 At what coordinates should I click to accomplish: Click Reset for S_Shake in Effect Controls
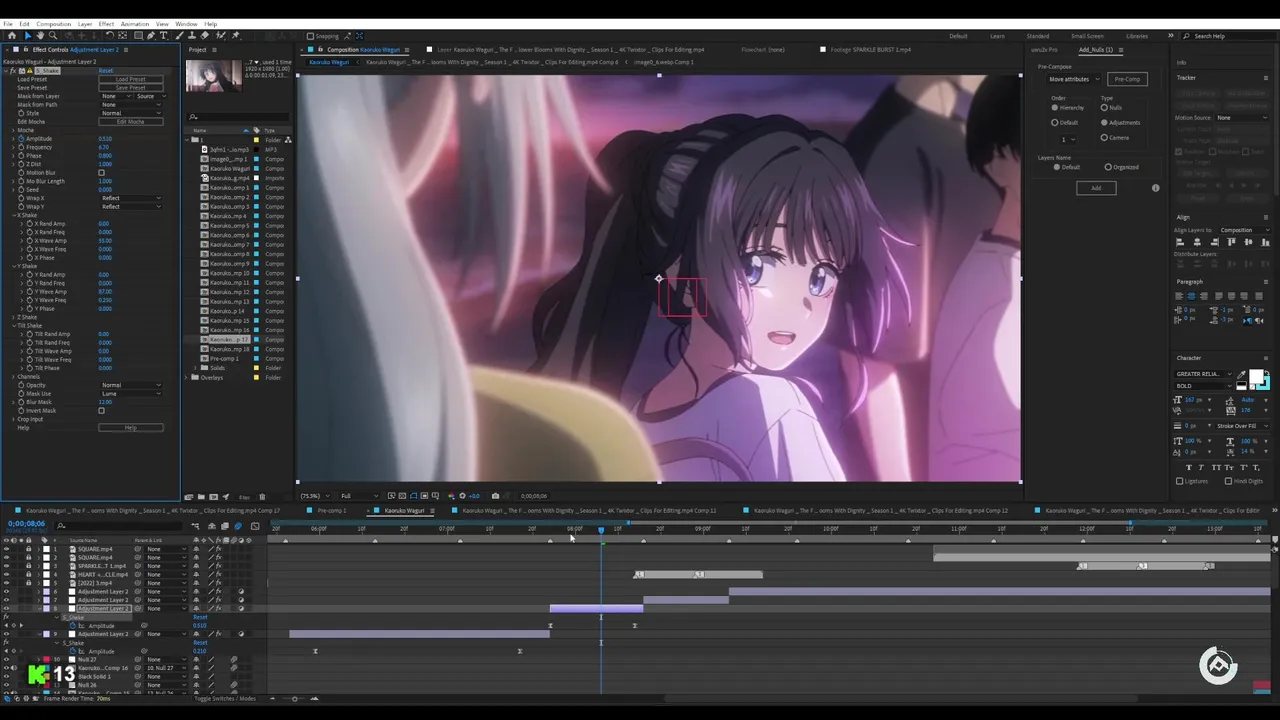106,71
